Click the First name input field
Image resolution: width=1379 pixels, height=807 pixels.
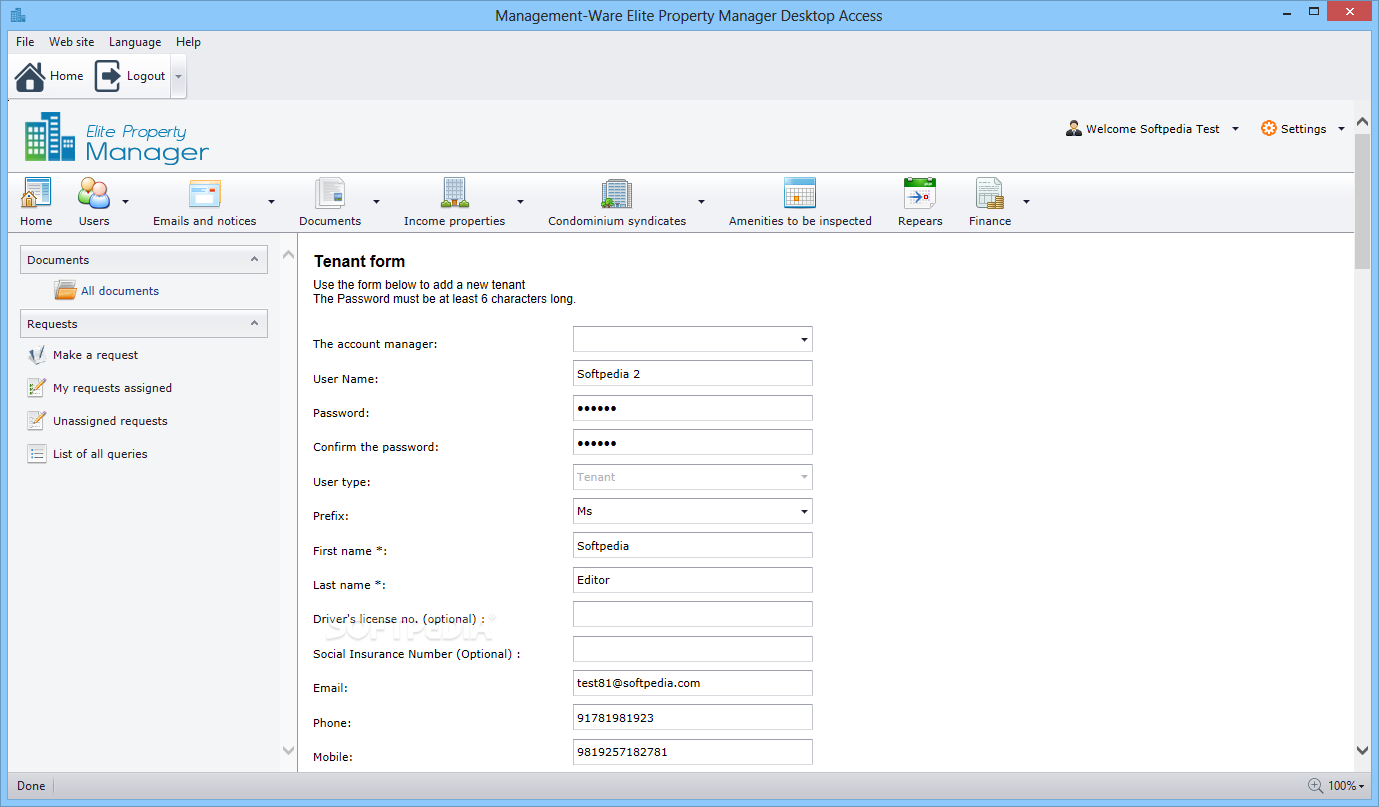(693, 545)
